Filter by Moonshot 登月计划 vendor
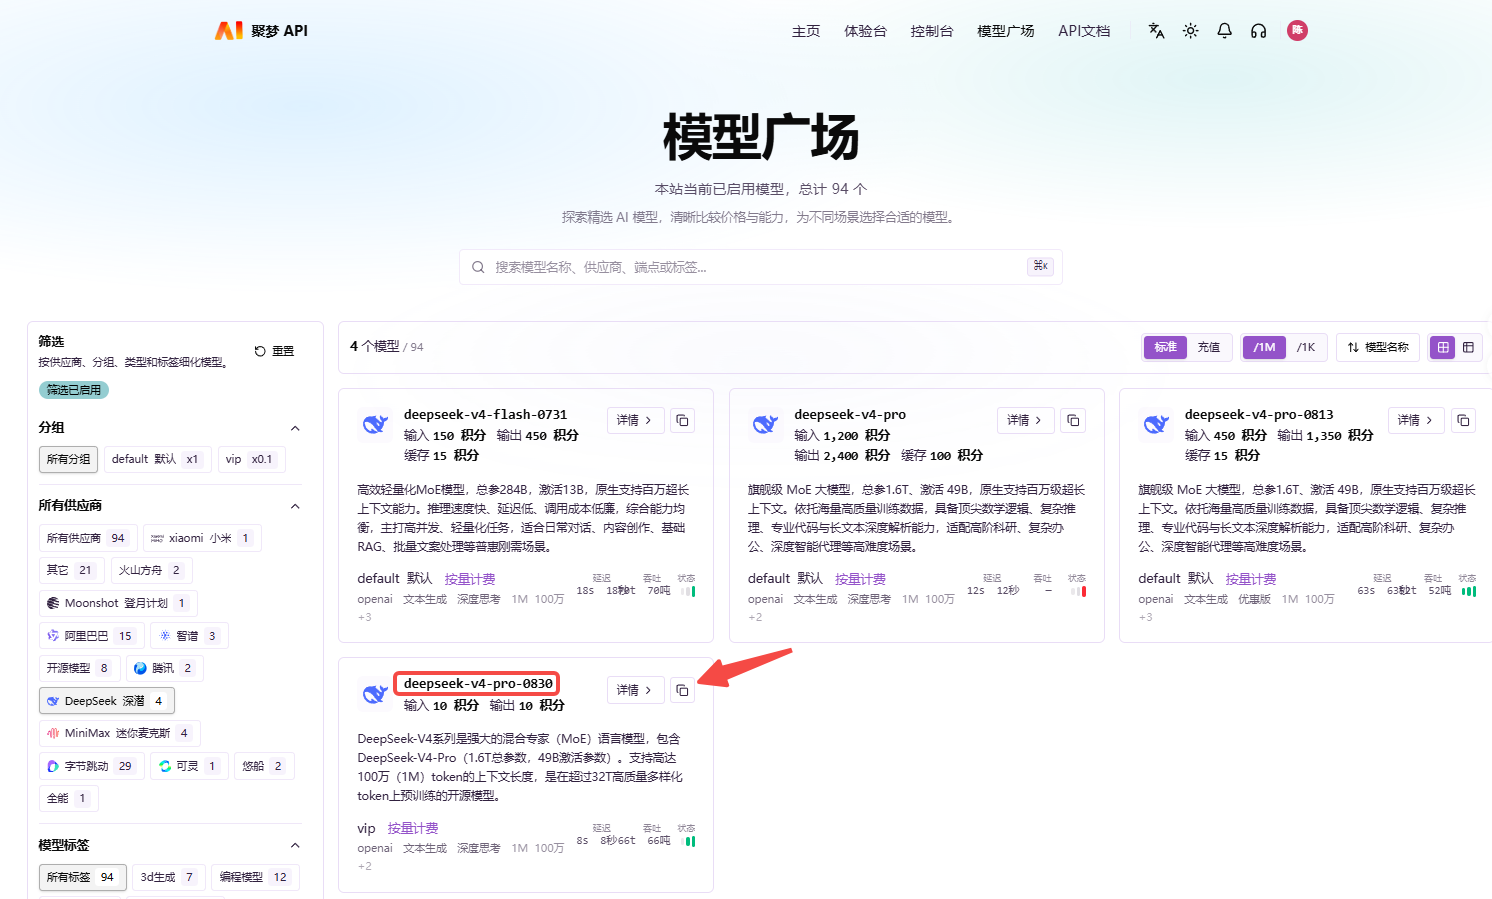Viewport: 1492px width, 899px height. point(118,603)
